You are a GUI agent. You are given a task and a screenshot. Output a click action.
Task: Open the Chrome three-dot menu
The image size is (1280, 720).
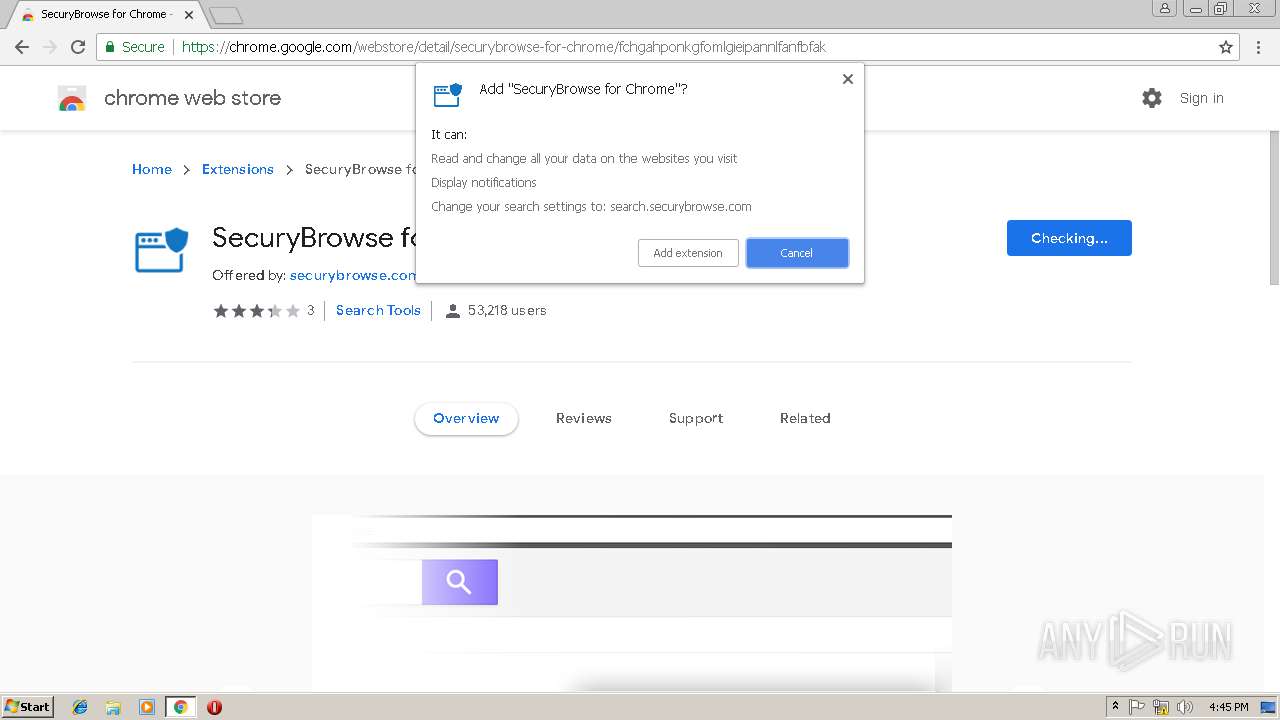tap(1258, 47)
